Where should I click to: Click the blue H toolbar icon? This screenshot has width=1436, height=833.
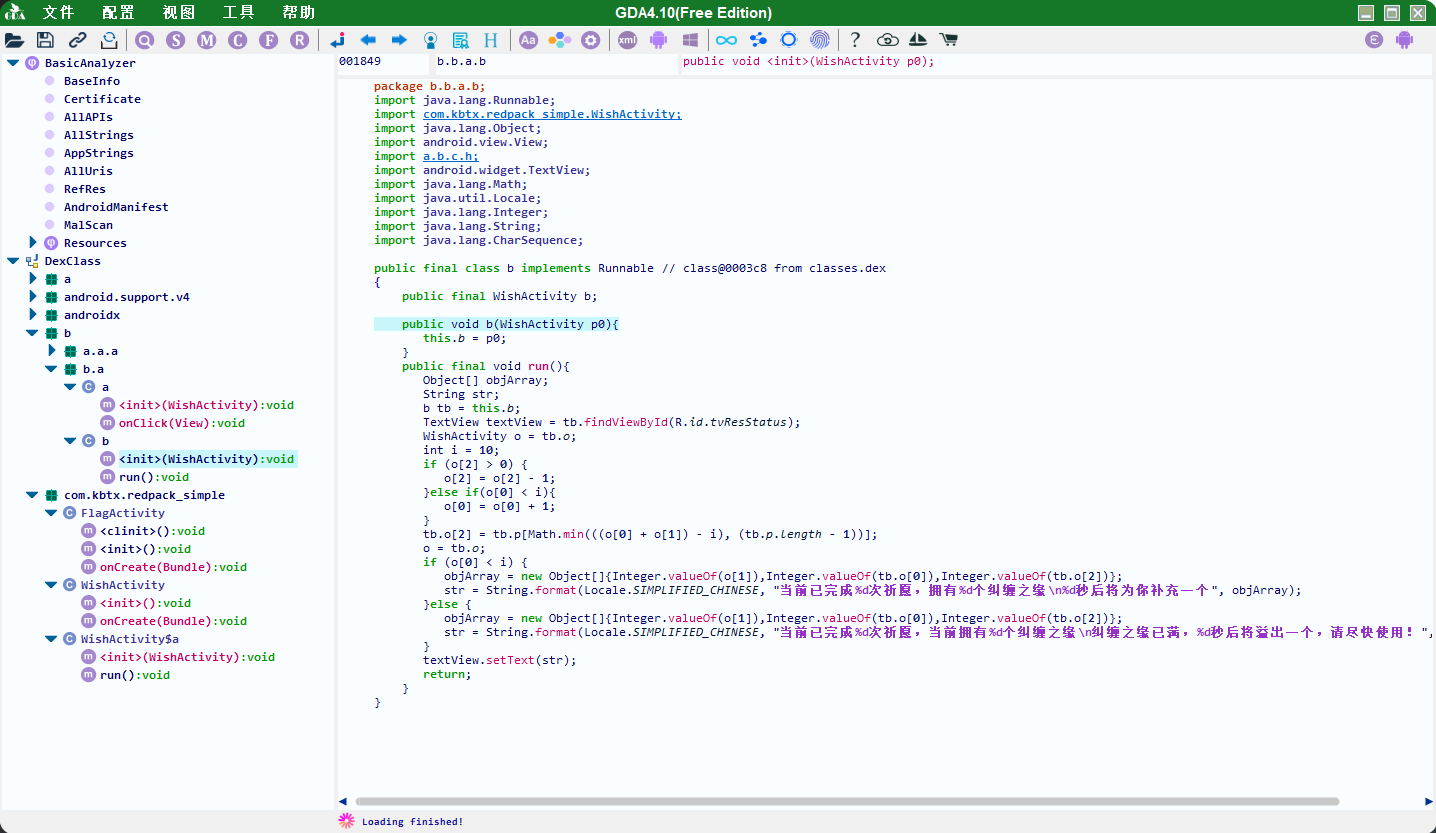pos(491,40)
